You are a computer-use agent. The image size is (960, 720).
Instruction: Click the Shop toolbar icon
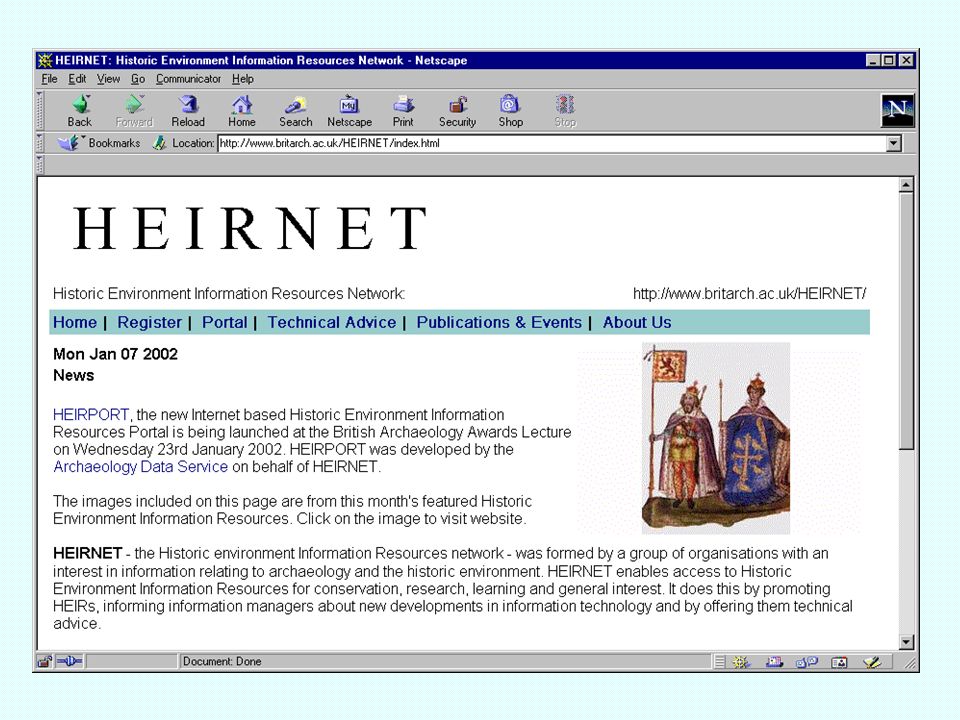(511, 111)
